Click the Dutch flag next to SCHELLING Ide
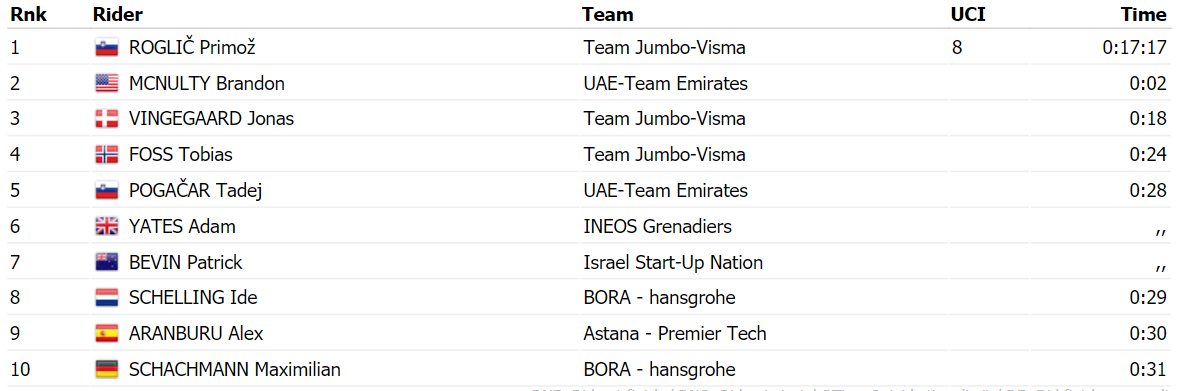Image resolution: width=1185 pixels, height=391 pixels. coord(107,298)
